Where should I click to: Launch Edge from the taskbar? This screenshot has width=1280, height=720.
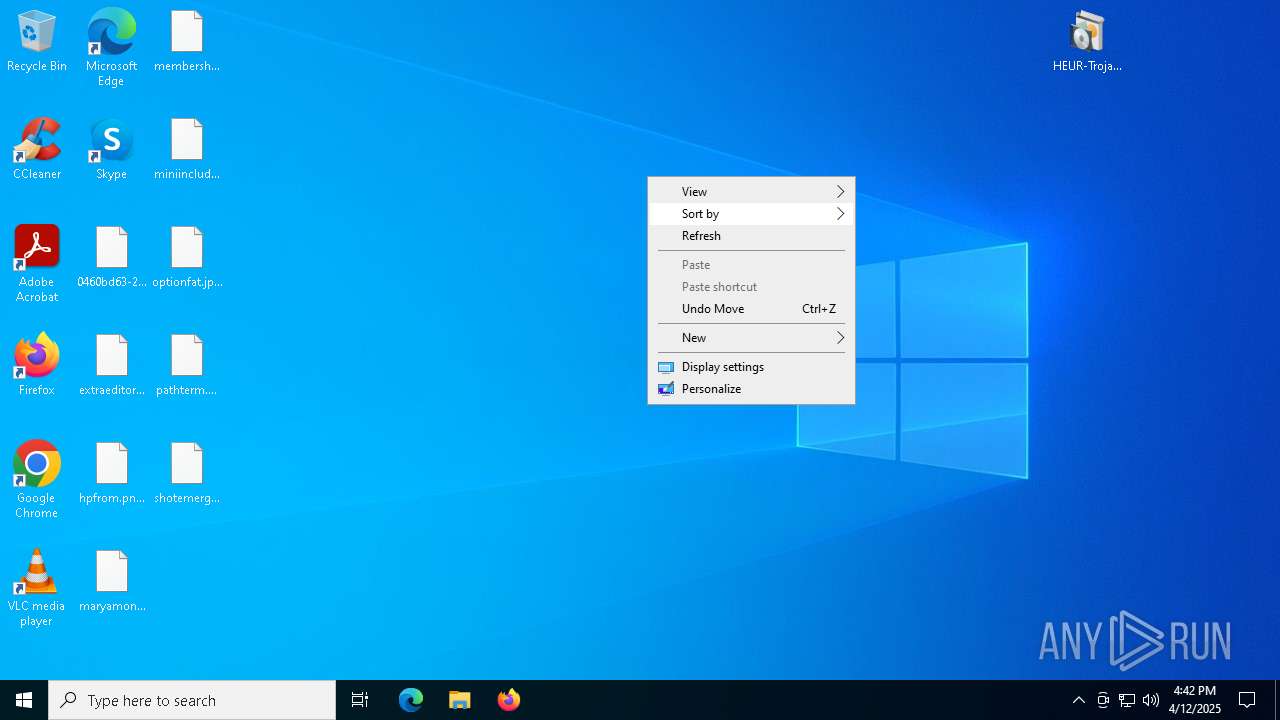pyautogui.click(x=411, y=700)
